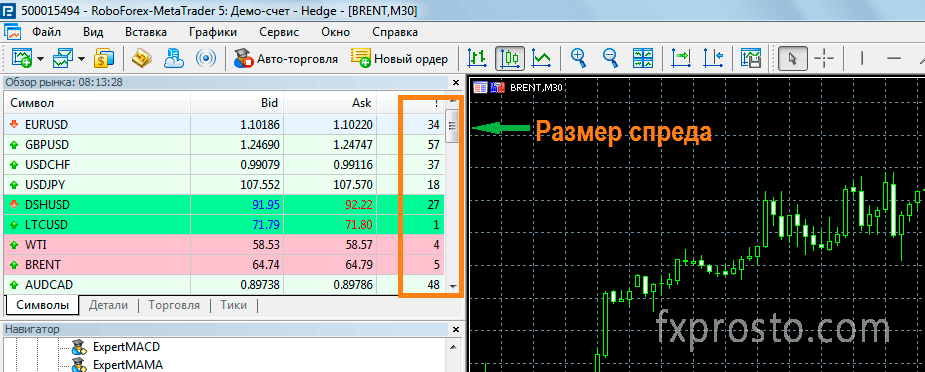
Task: Select the GBPUSD symbol row
Action: point(225,144)
